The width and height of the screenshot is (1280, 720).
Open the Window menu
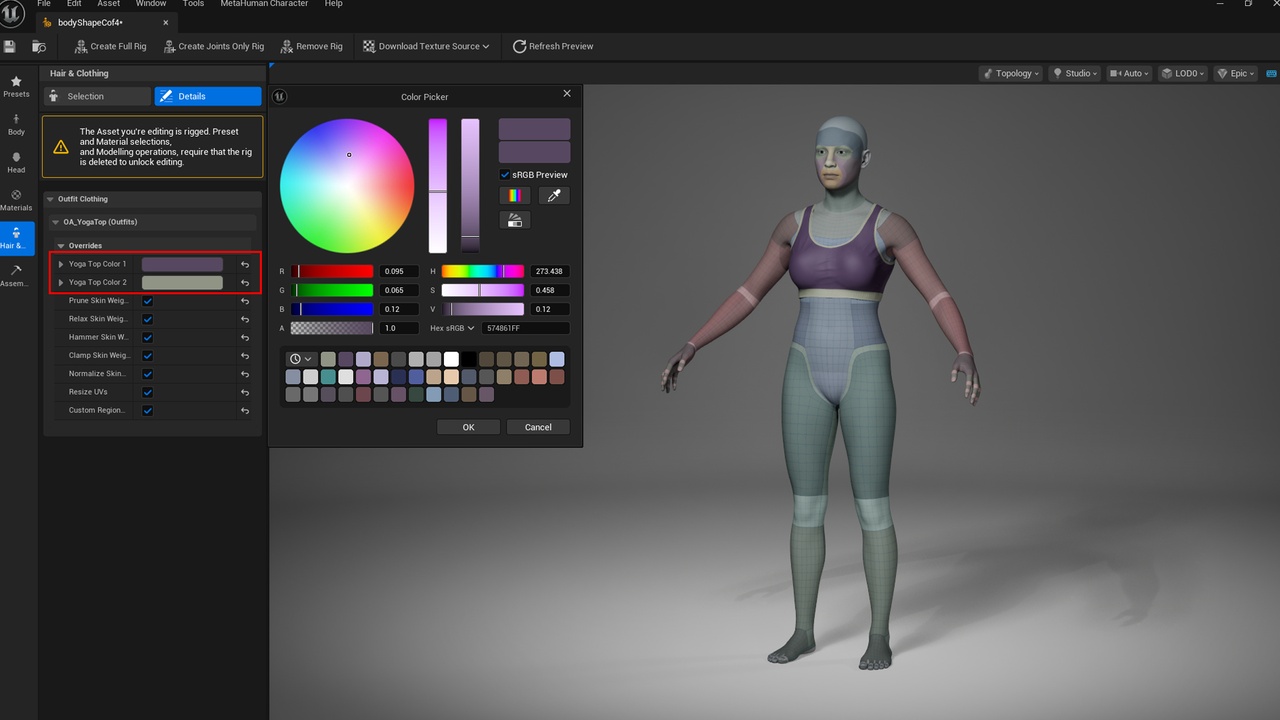[151, 4]
